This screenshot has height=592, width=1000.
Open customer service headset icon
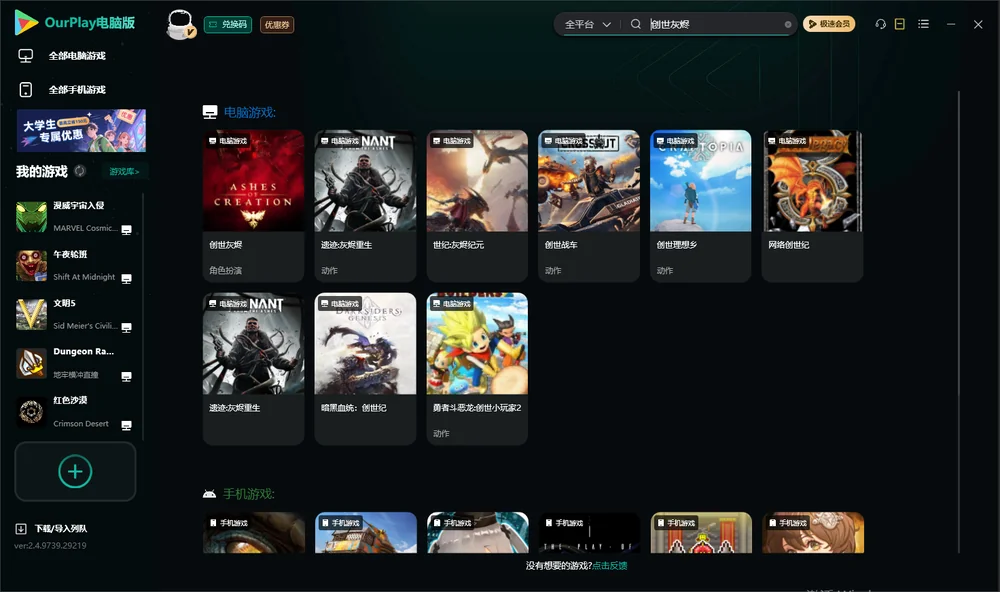click(880, 24)
